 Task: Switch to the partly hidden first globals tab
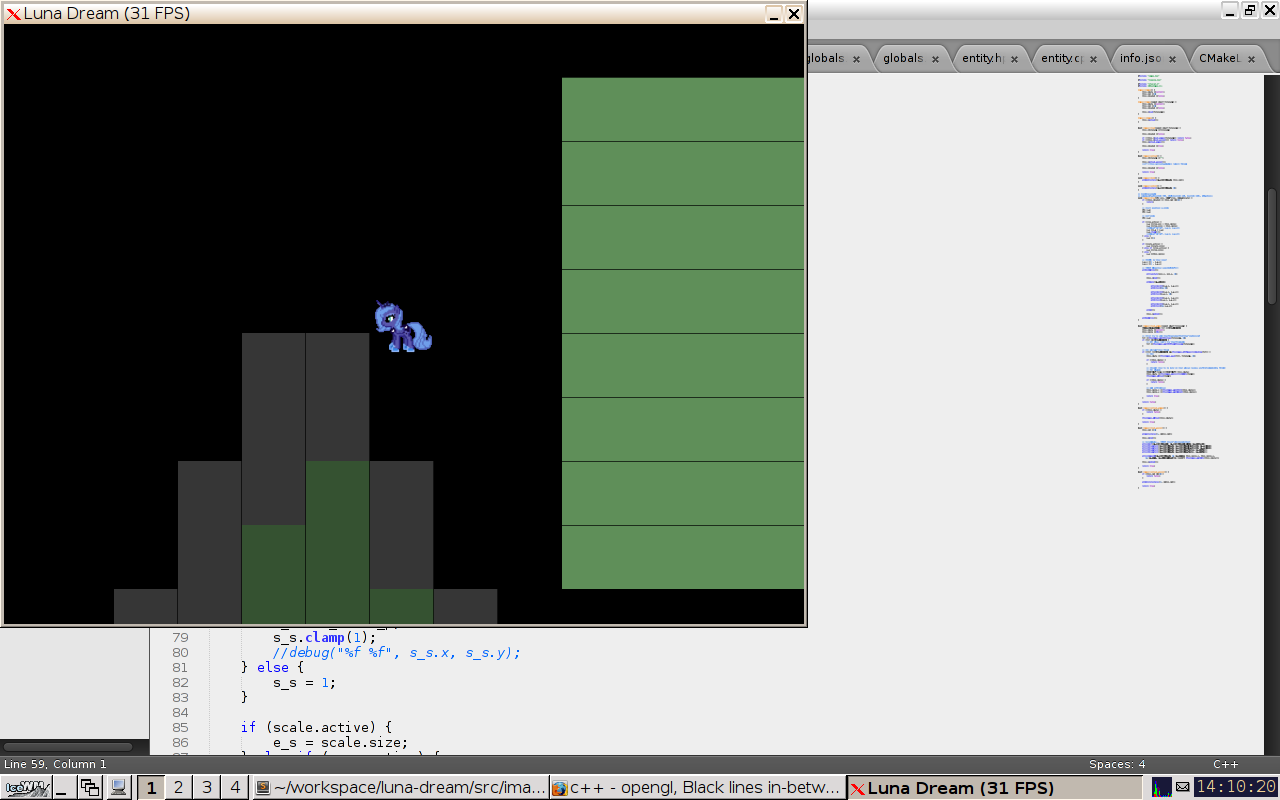[x=838, y=58]
